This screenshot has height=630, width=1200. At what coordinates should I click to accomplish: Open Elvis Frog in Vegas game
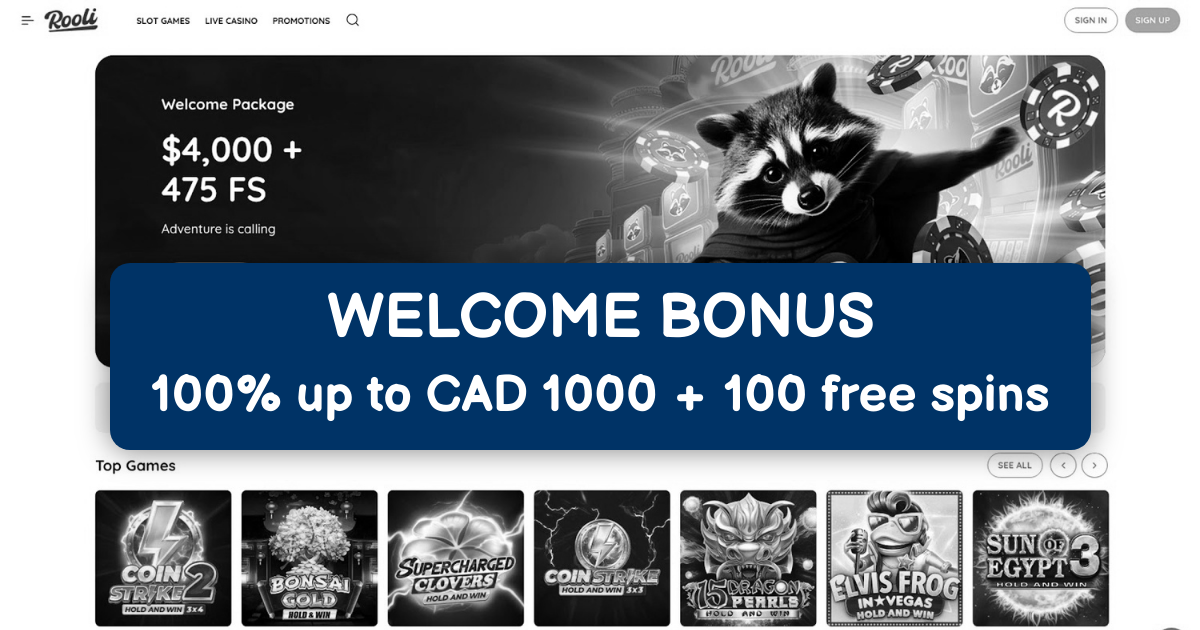[x=894, y=558]
